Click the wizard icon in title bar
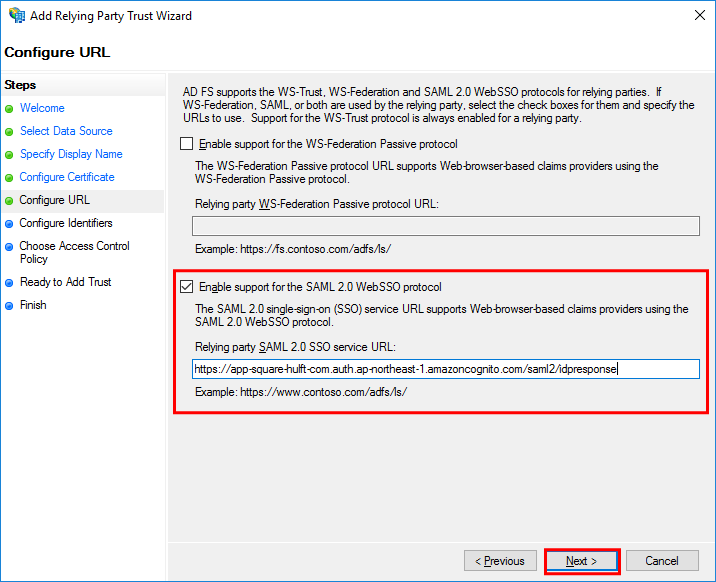 click(x=17, y=16)
